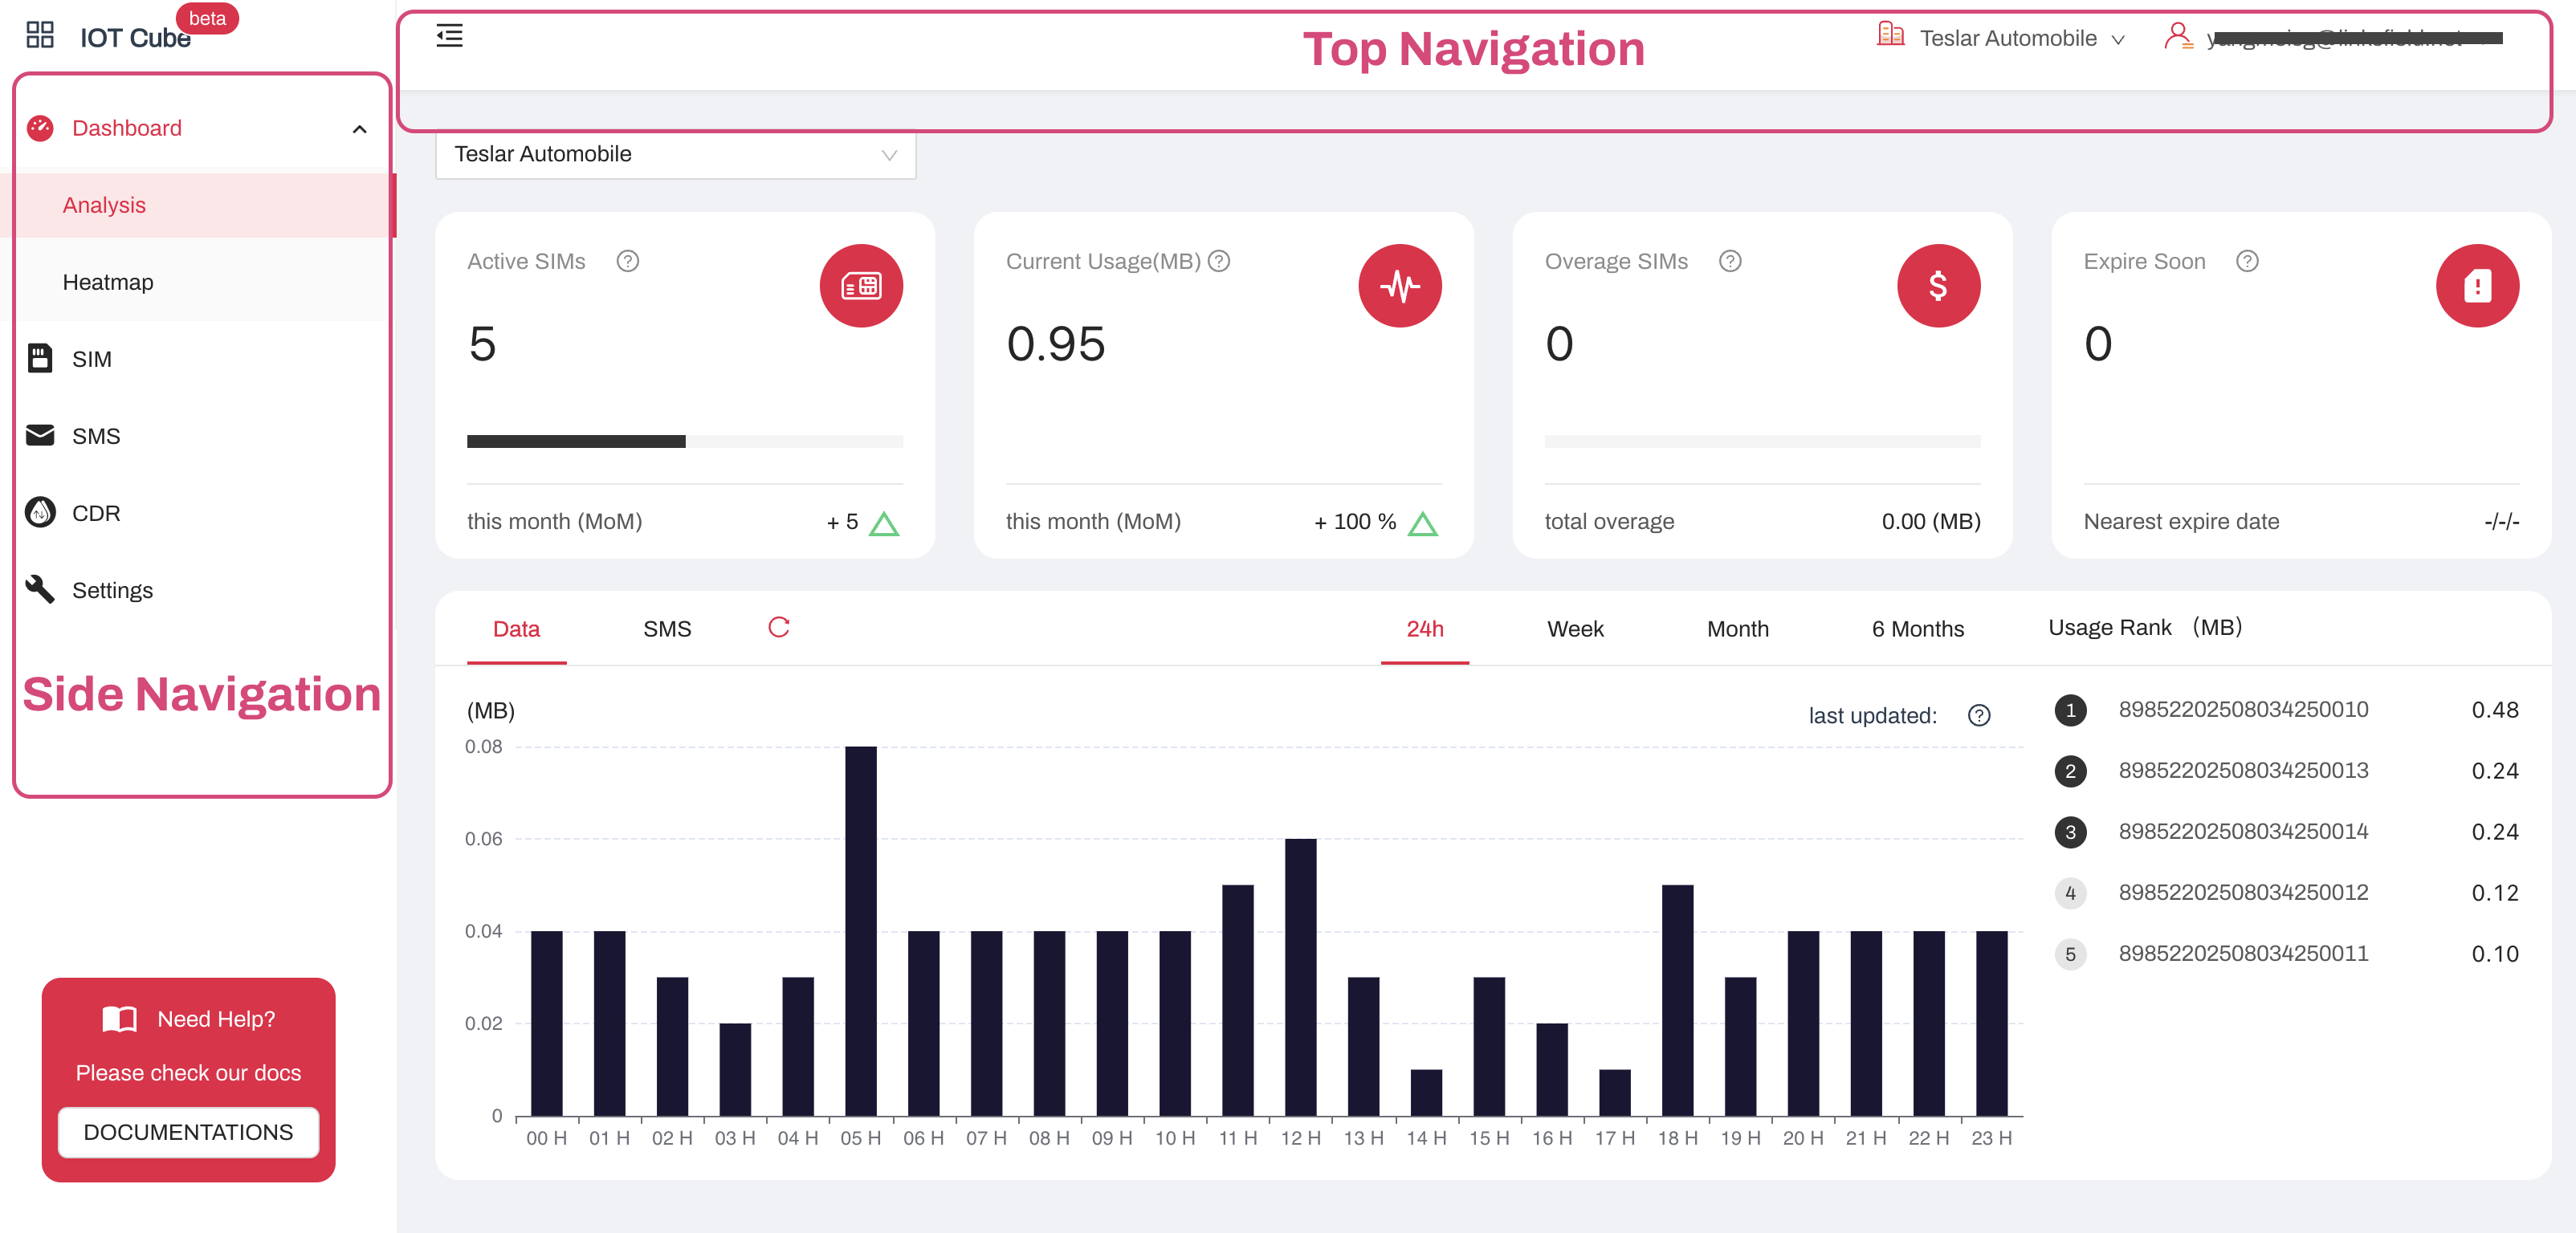
Task: Click the beta badge next to IOT Cube
Action: click(x=207, y=18)
